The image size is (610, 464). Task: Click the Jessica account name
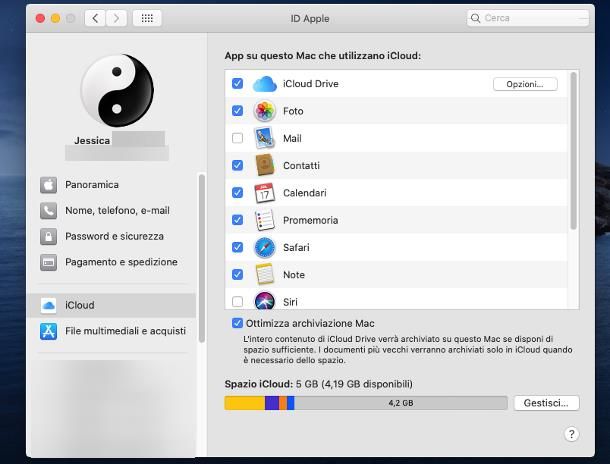pos(92,140)
